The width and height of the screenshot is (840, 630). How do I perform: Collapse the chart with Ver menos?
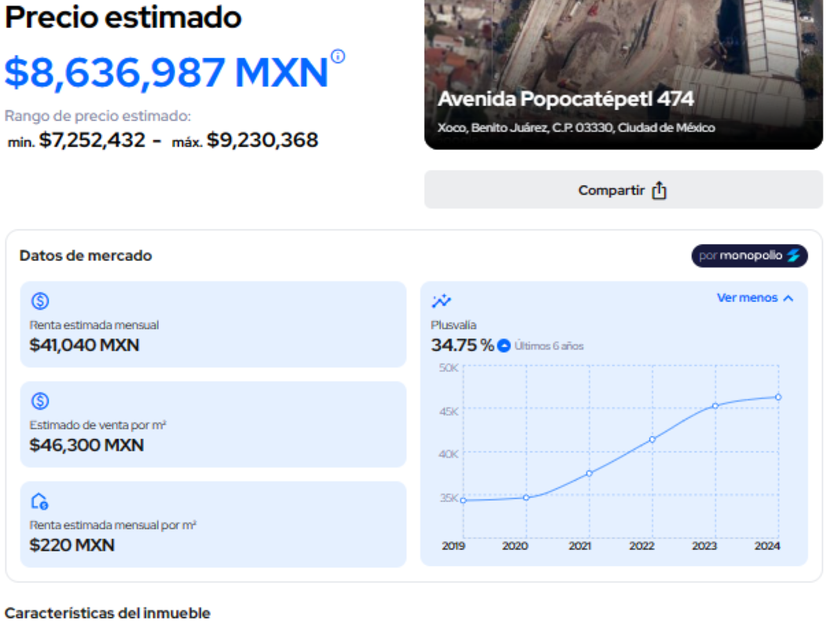click(755, 298)
